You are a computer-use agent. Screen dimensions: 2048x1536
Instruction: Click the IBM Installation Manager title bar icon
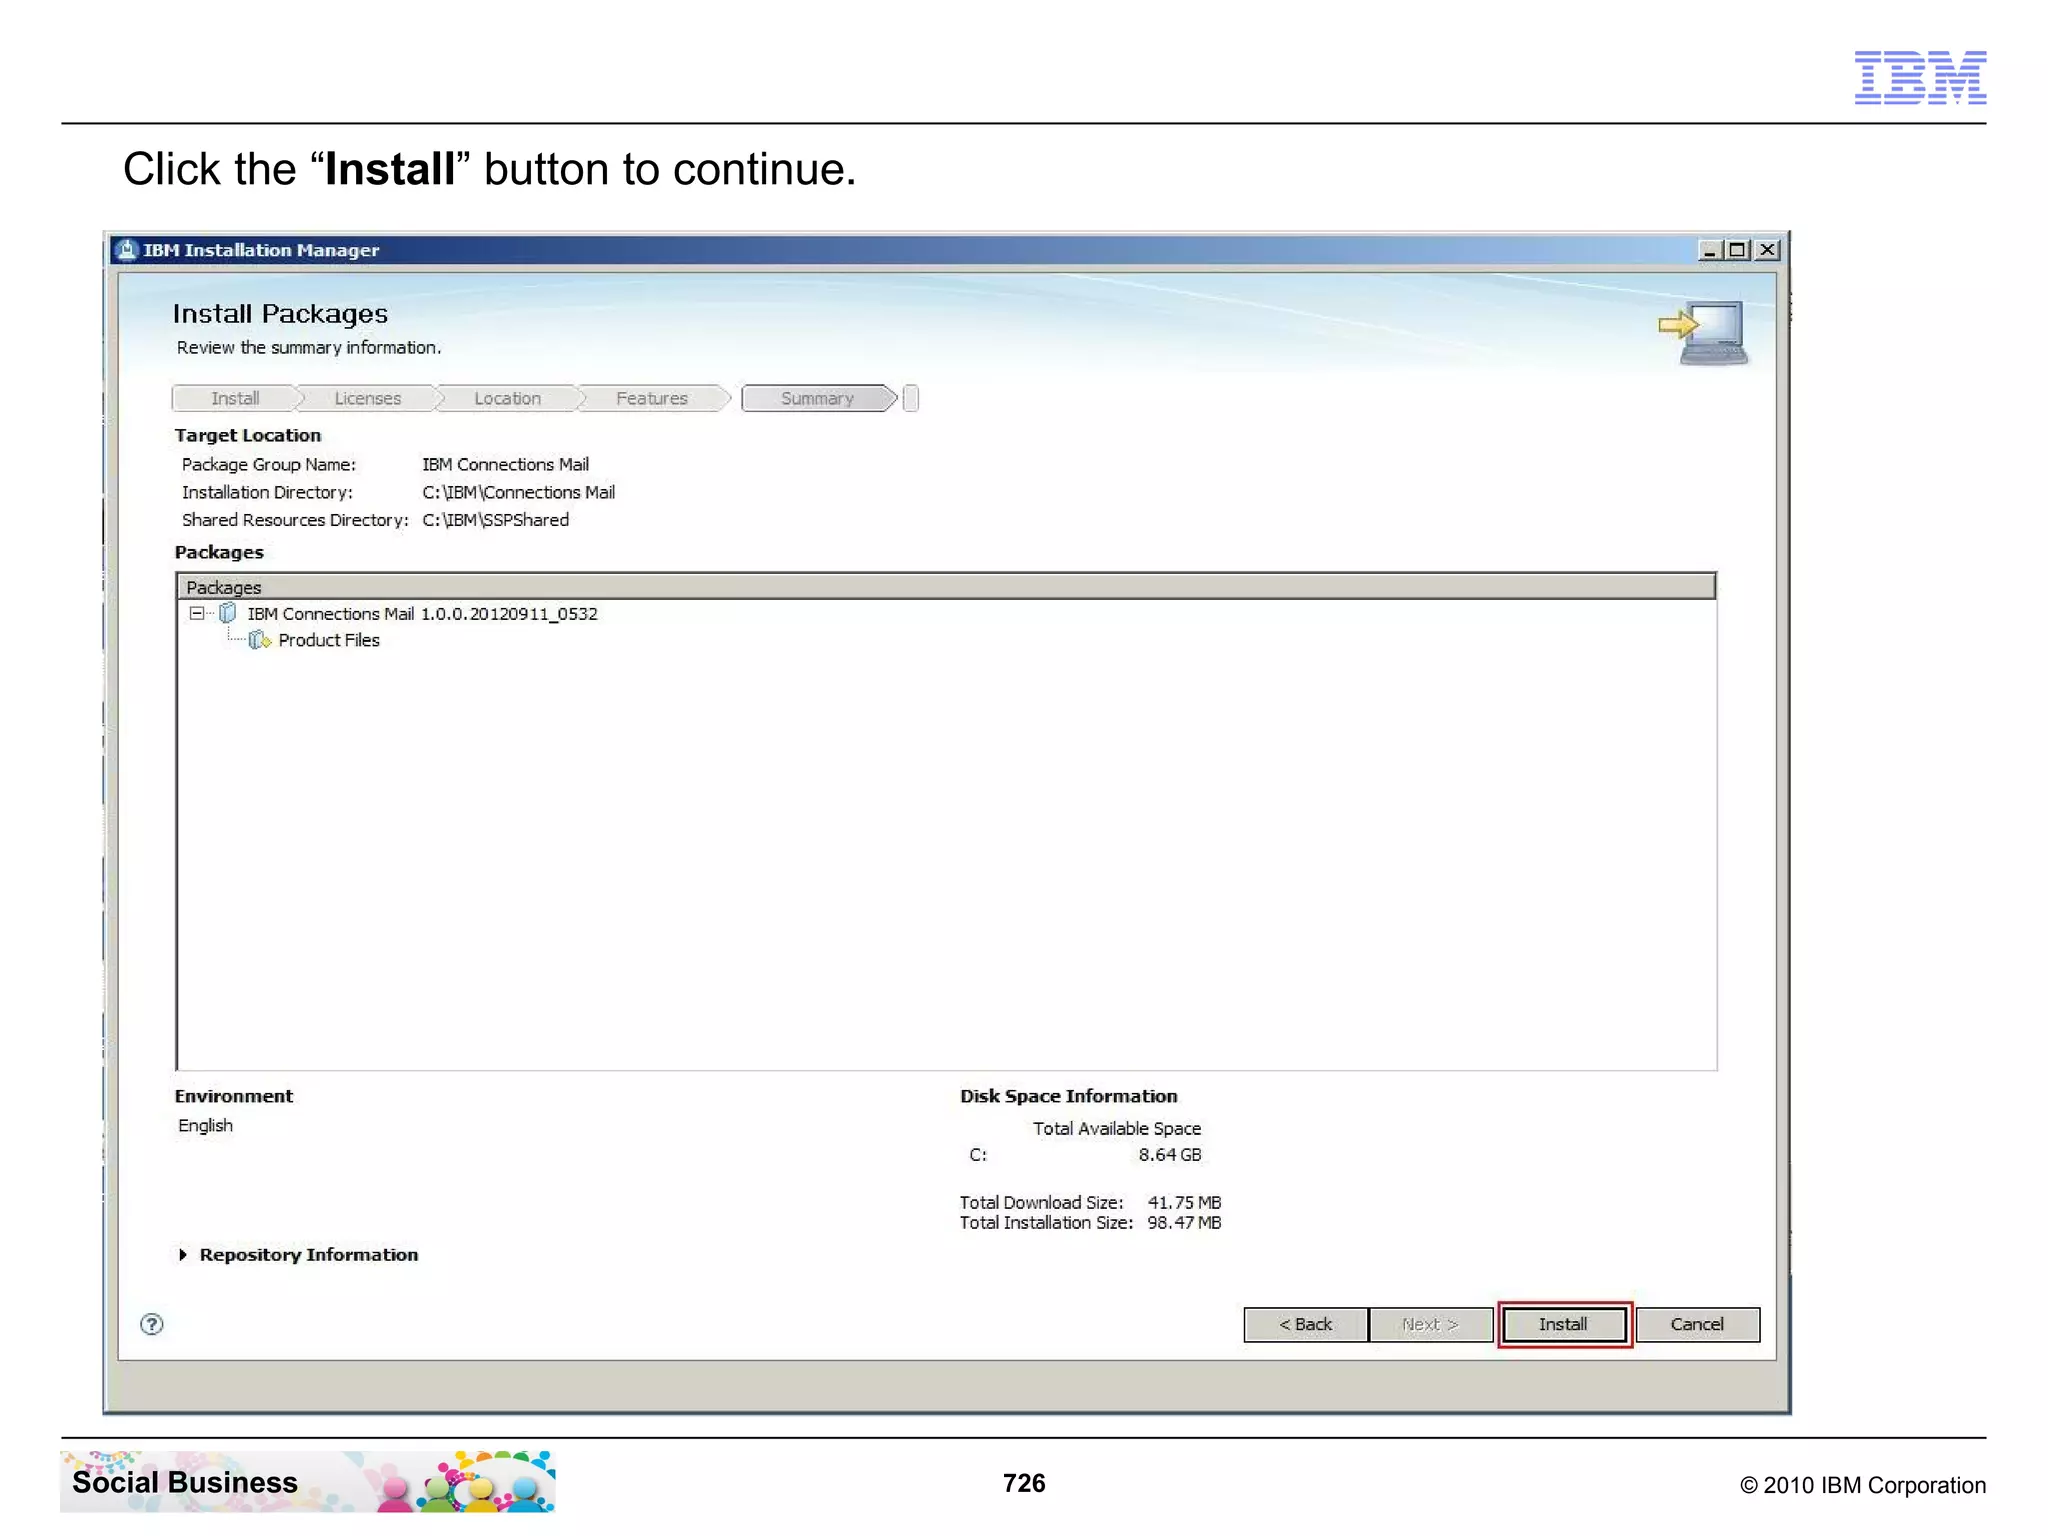click(x=127, y=250)
